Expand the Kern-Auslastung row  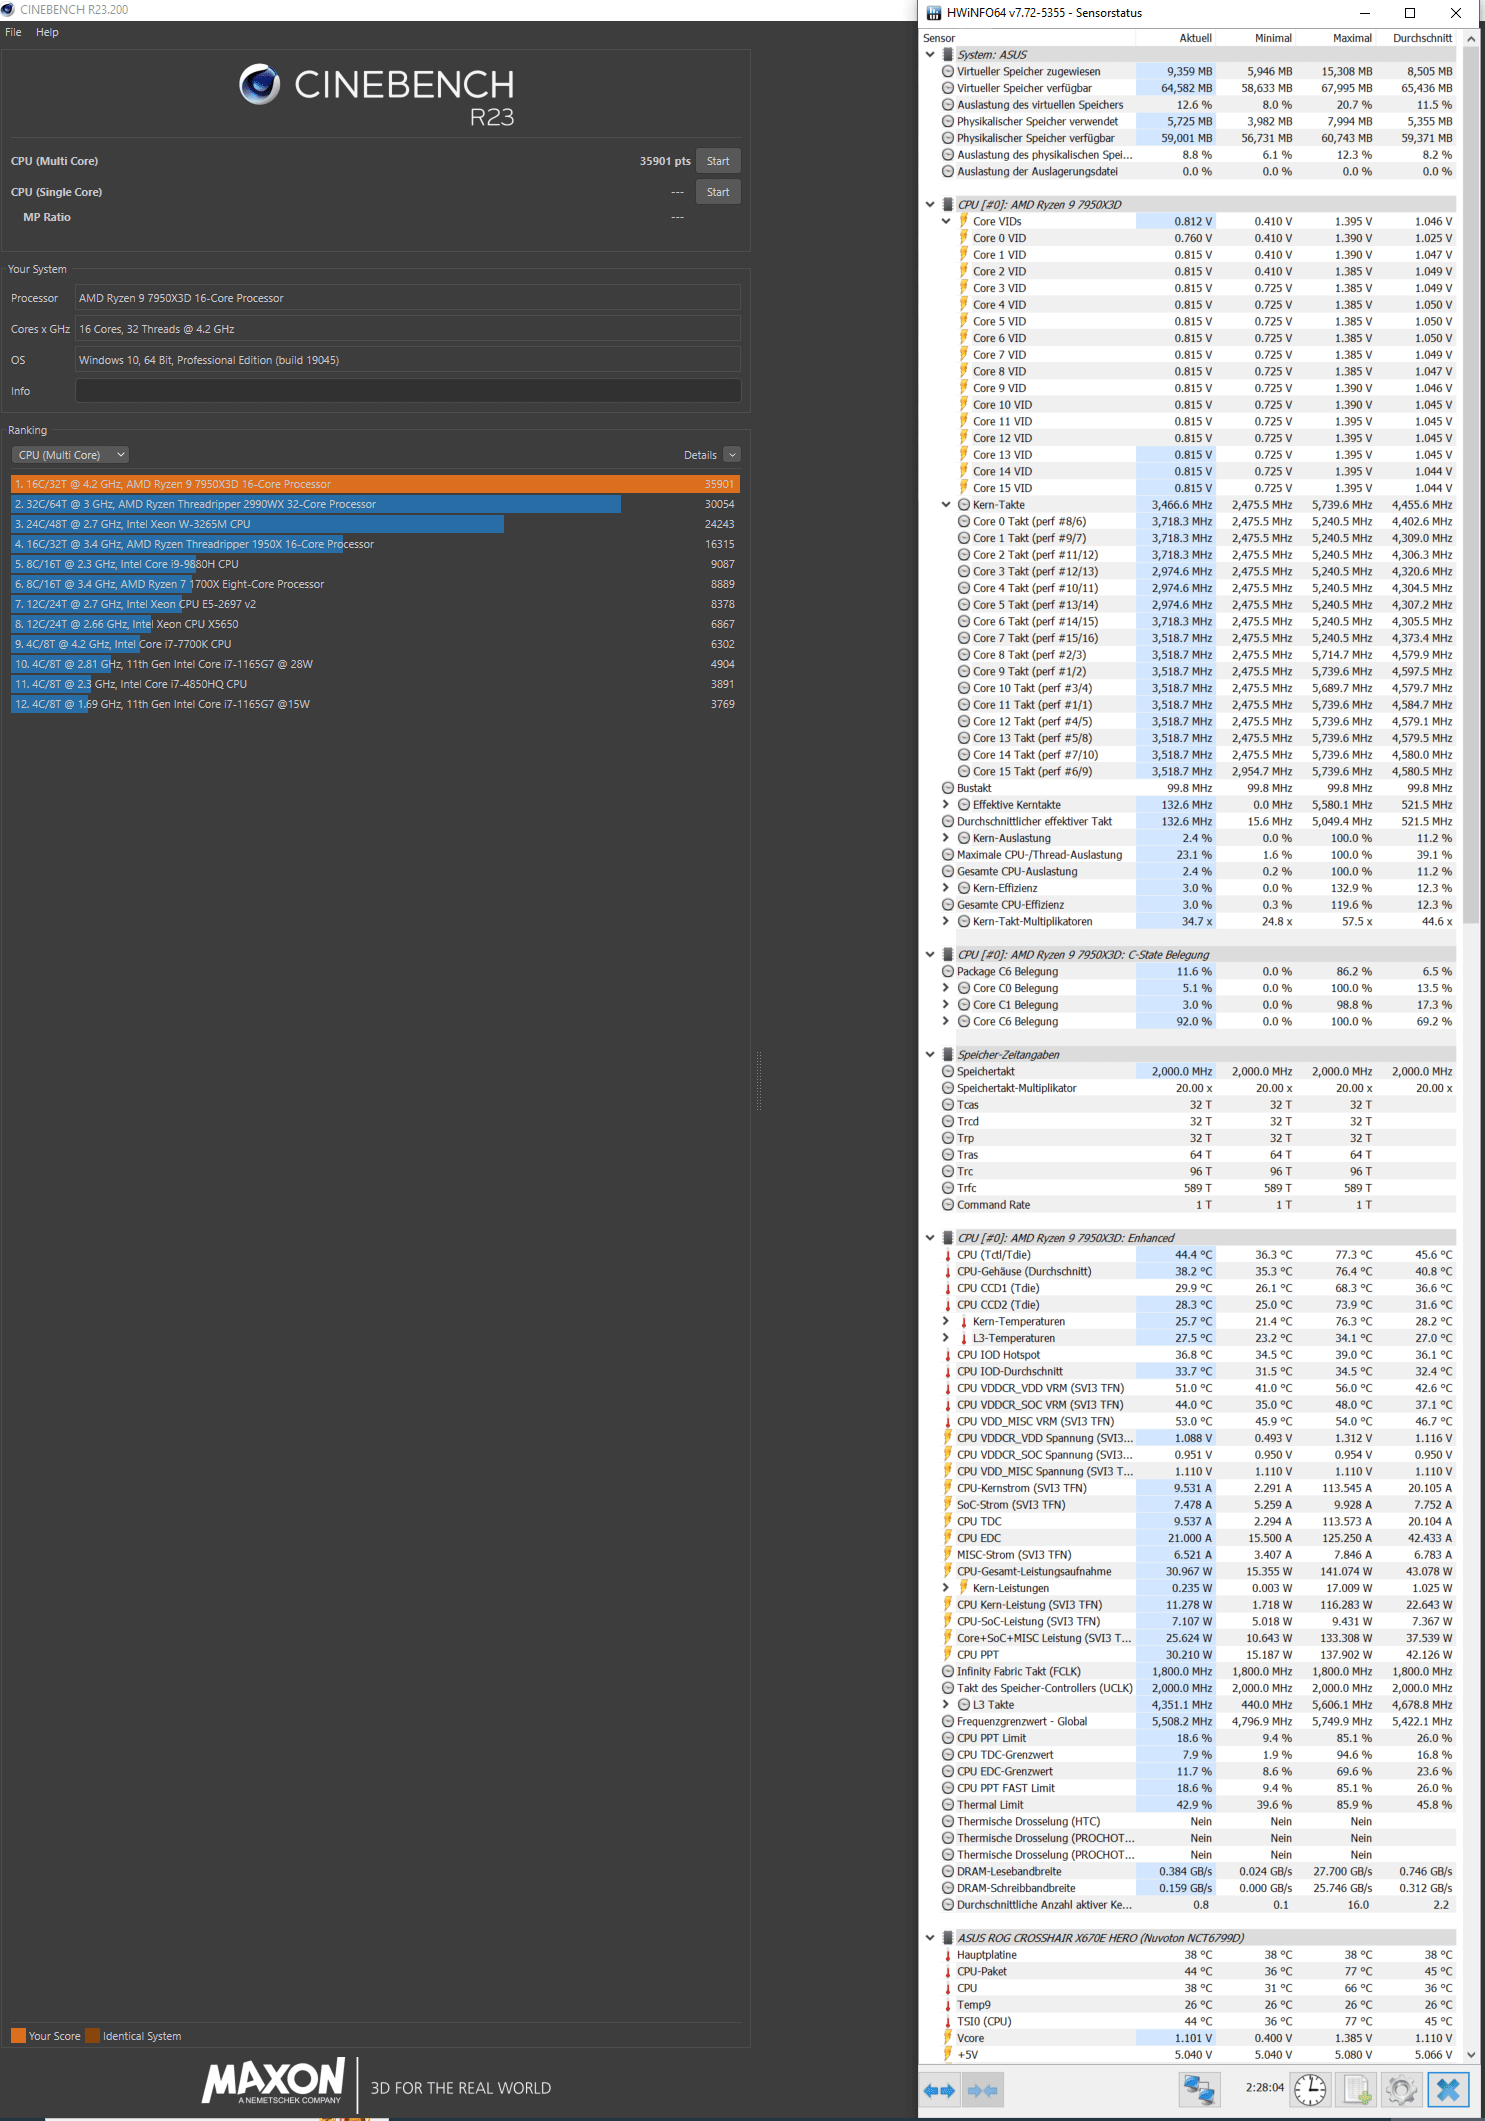click(x=946, y=838)
